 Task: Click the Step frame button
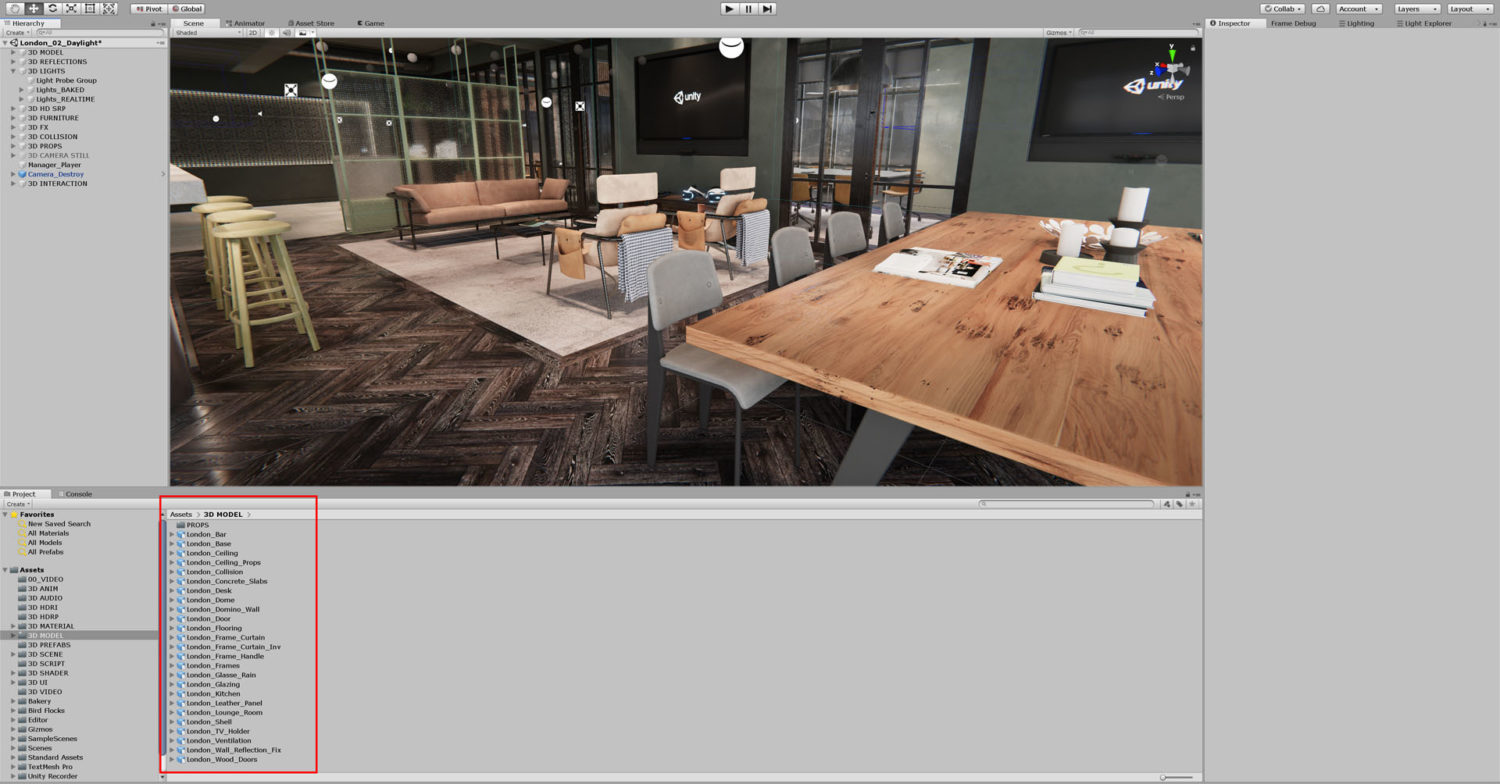767,8
